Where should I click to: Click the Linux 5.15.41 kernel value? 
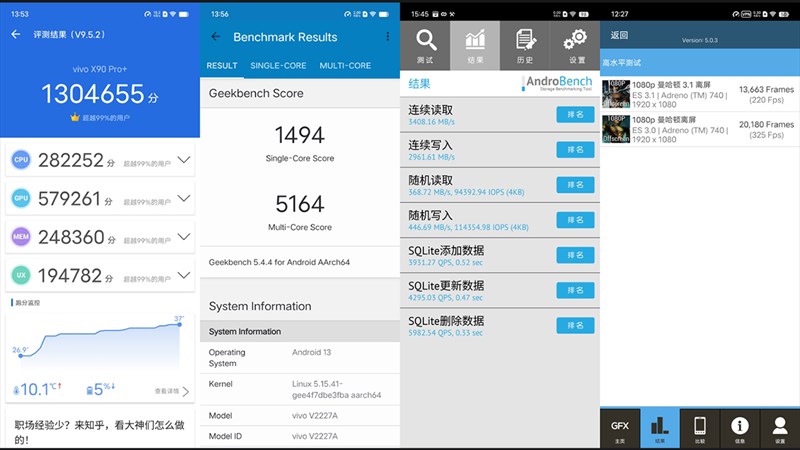pyautogui.click(x=336, y=389)
